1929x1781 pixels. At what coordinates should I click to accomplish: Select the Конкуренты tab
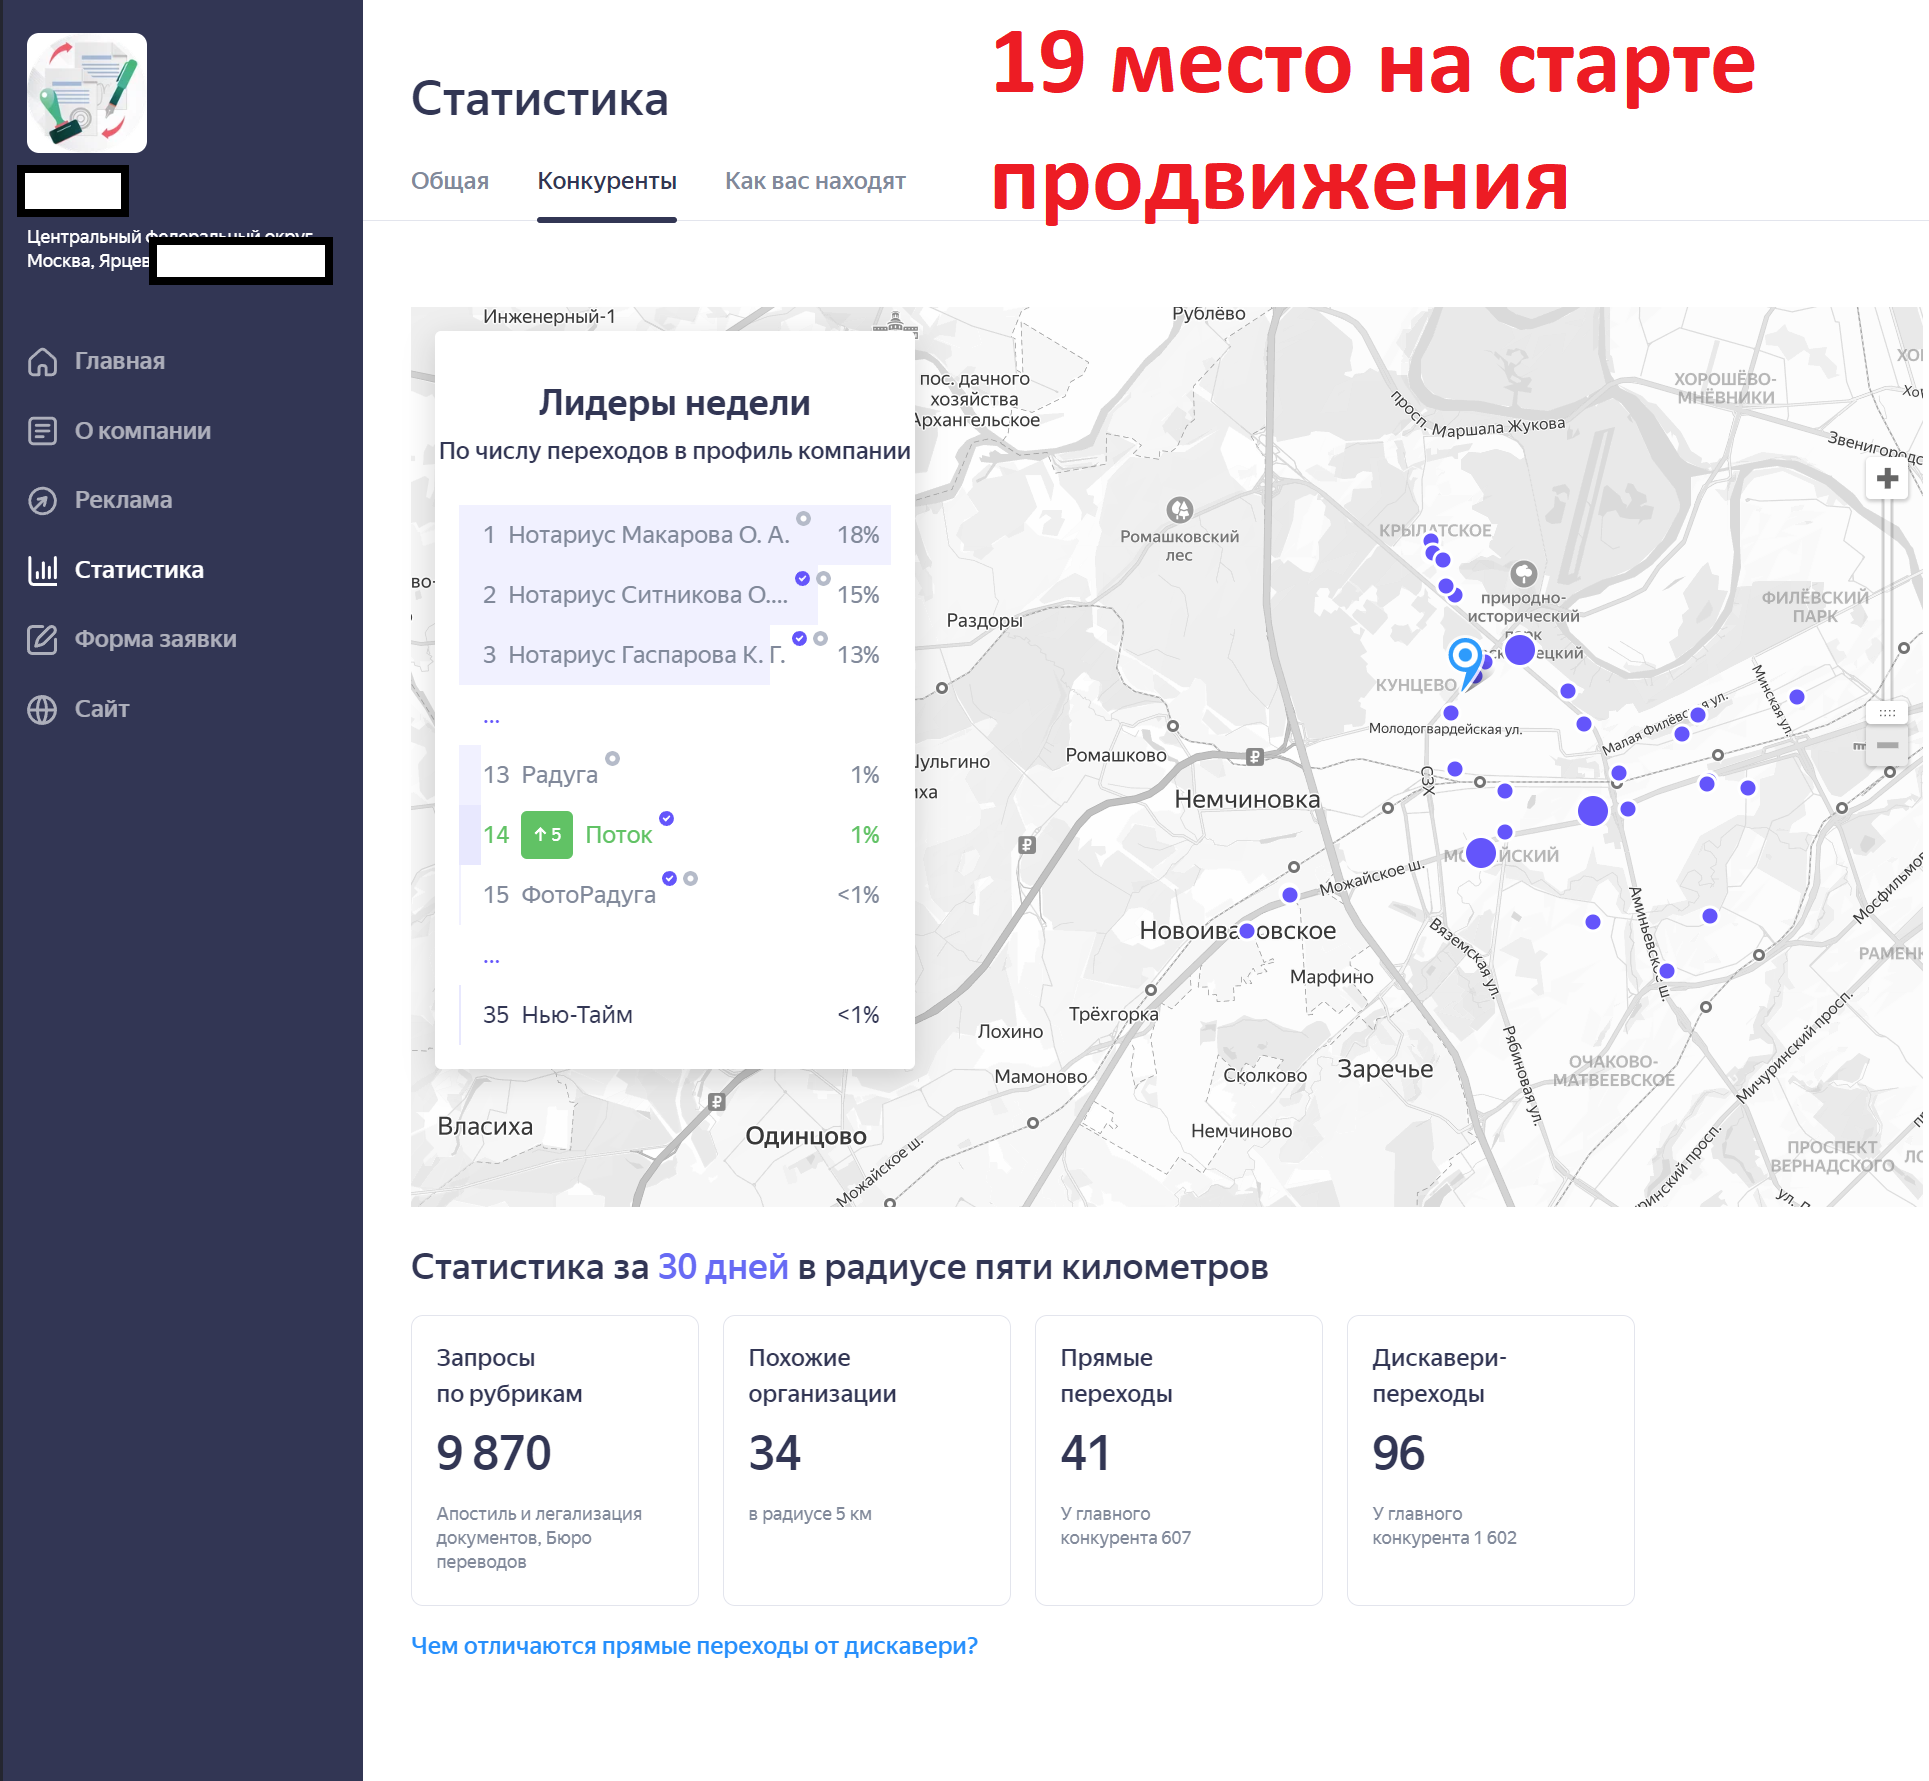coord(607,181)
